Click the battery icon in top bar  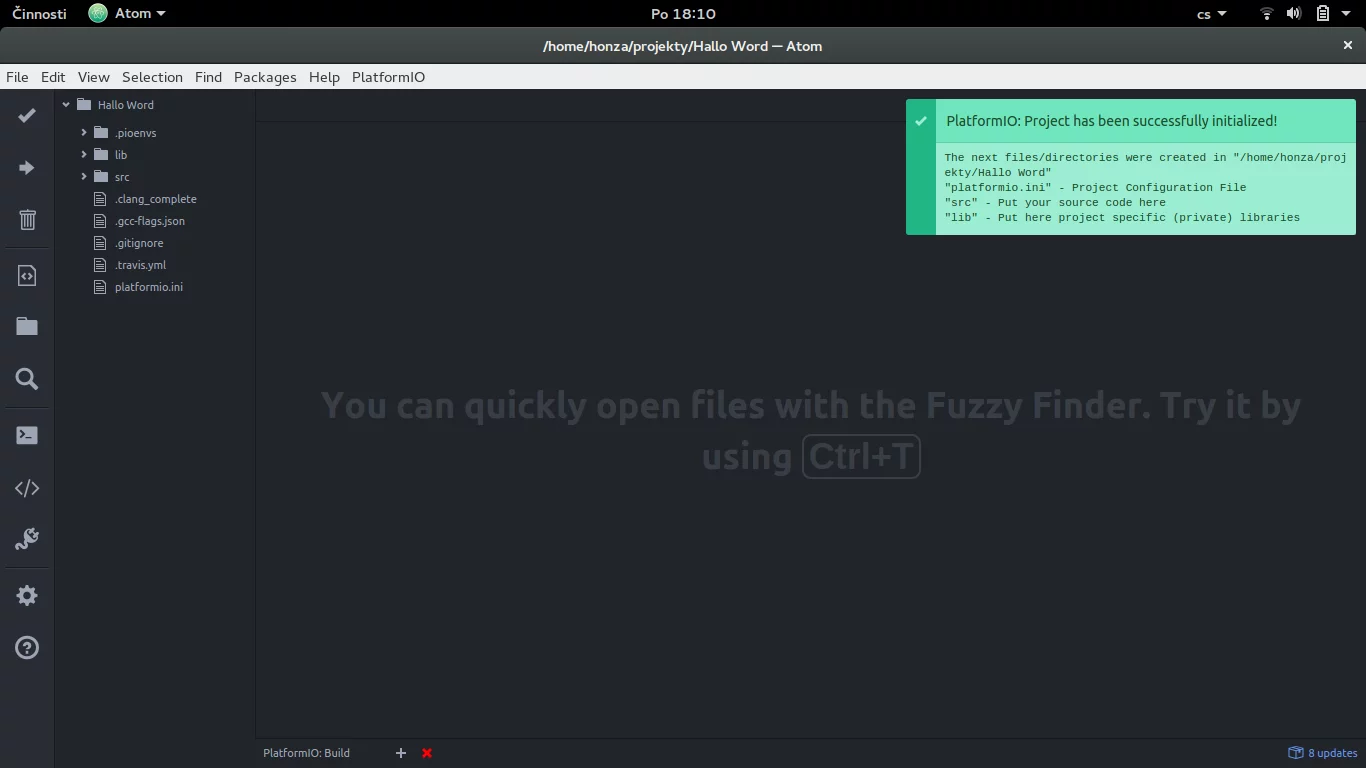(x=1322, y=14)
